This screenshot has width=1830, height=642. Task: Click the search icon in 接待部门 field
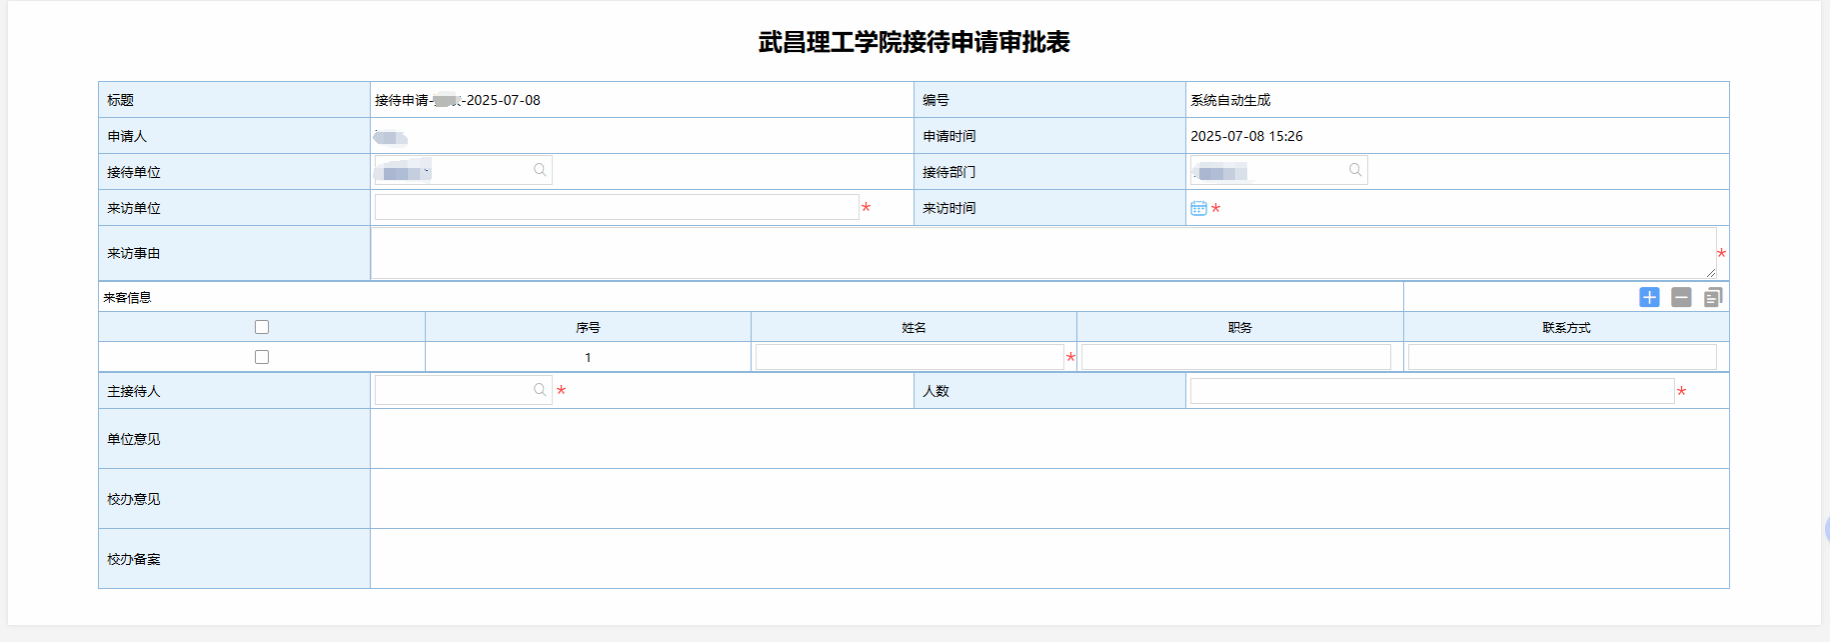tap(1355, 170)
